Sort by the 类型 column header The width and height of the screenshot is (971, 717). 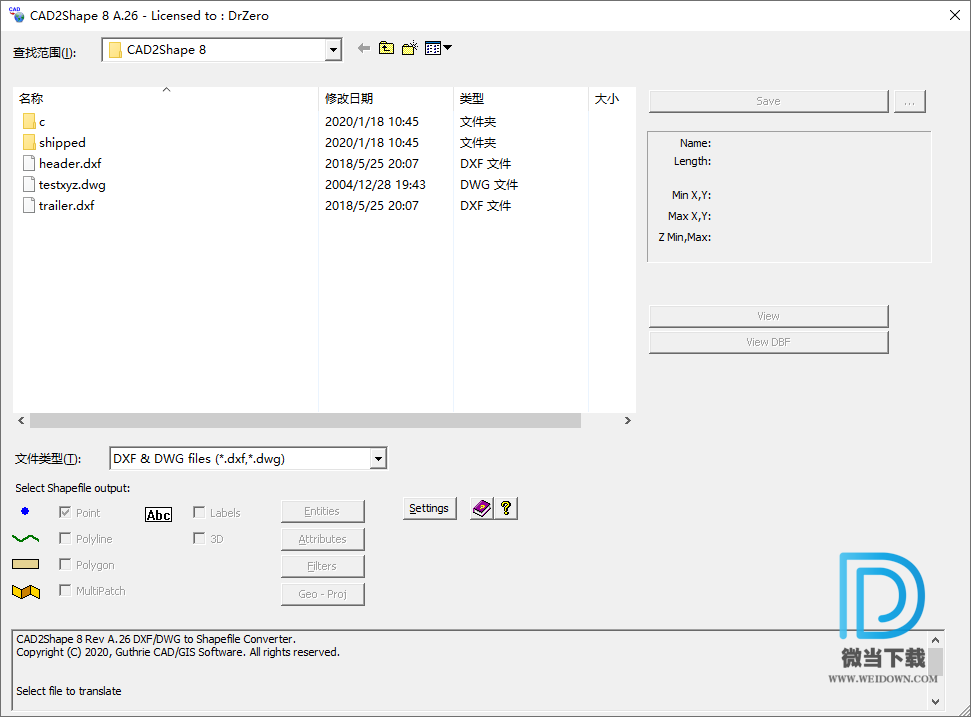tap(521, 98)
